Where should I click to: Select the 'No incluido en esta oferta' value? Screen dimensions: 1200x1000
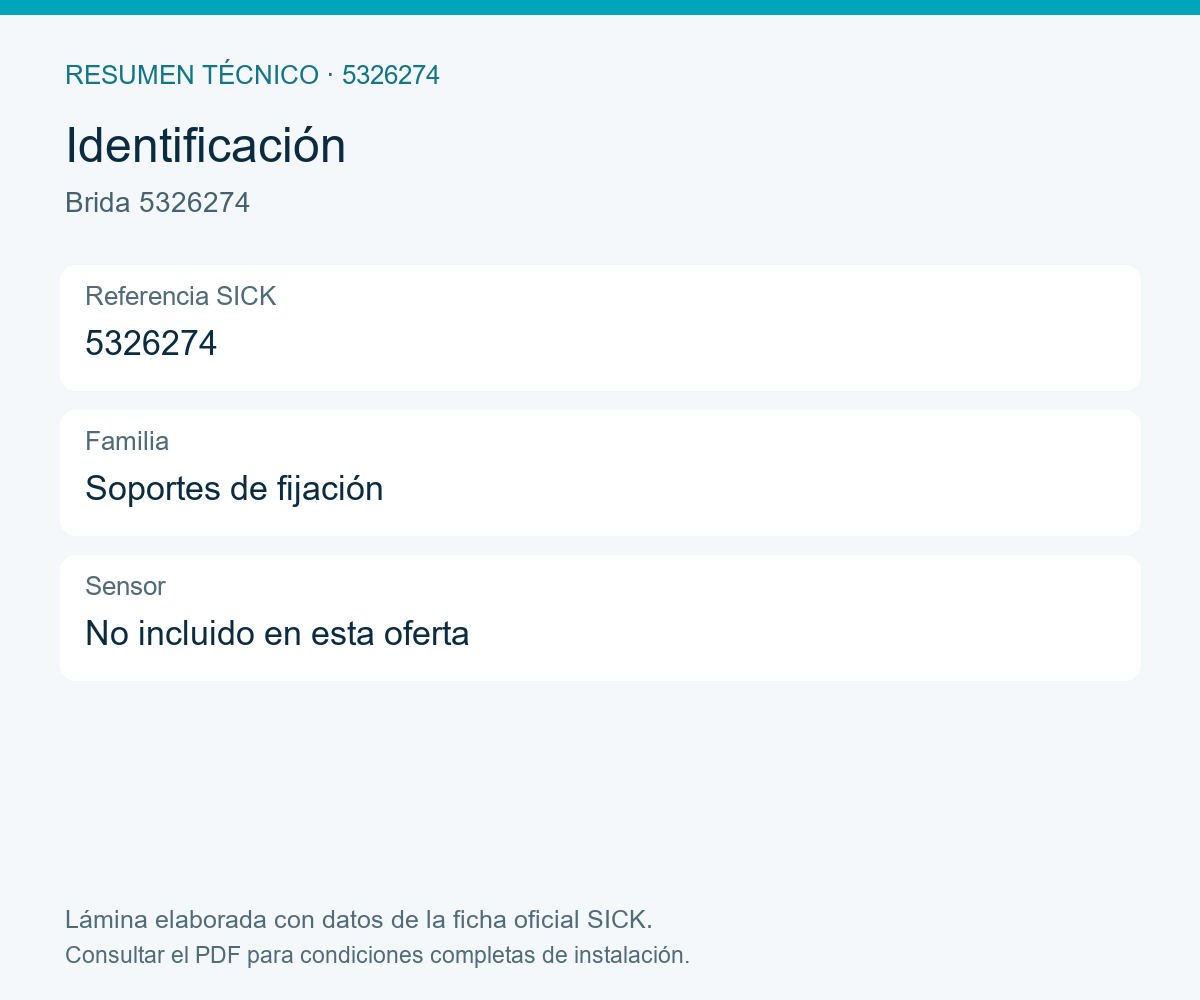[277, 634]
